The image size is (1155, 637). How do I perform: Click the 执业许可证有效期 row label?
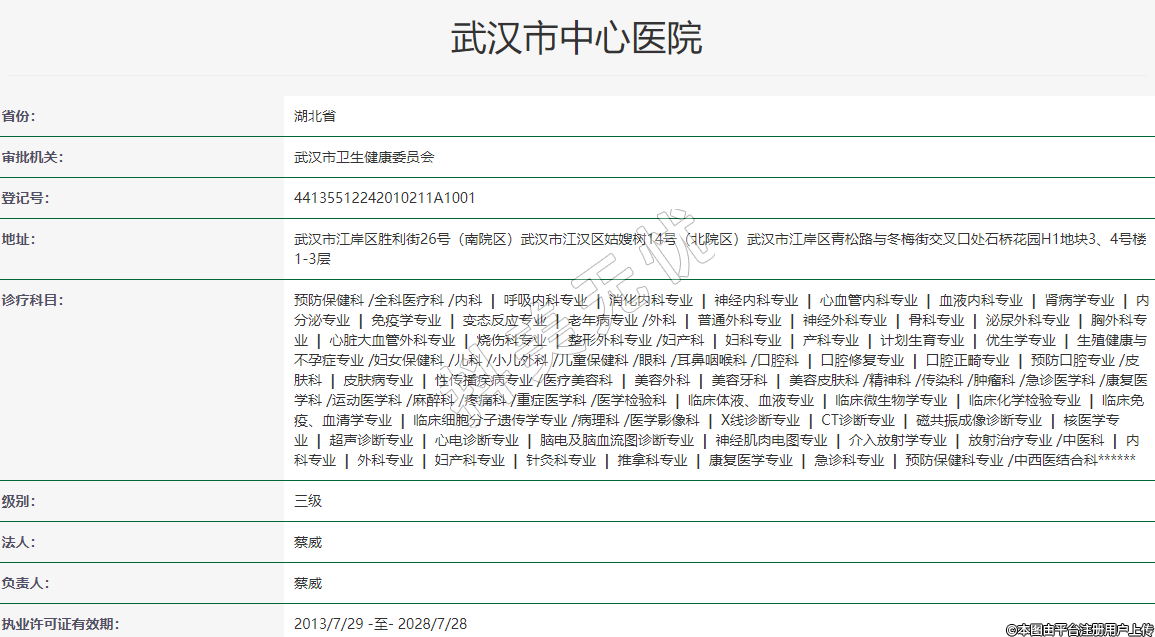(x=60, y=624)
